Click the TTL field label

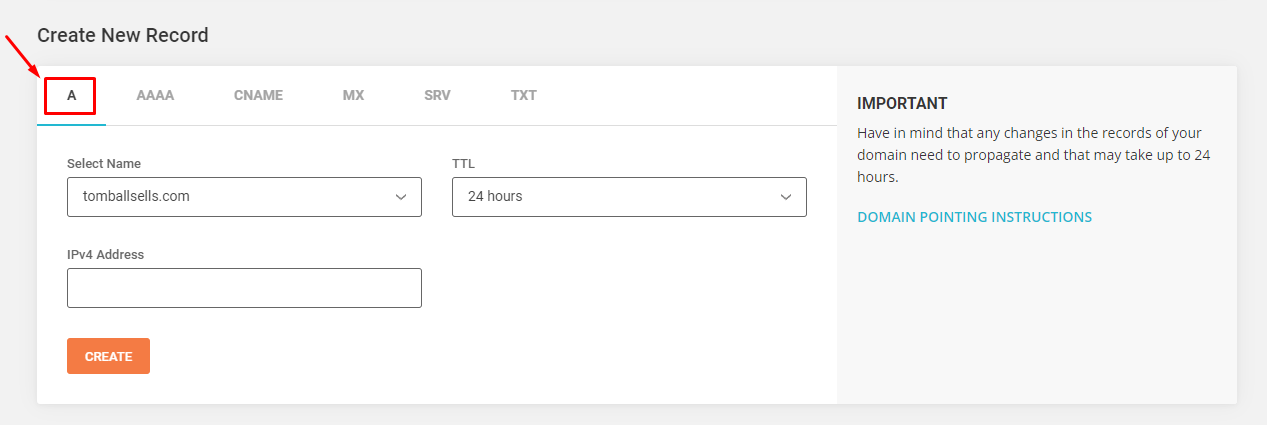pos(463,163)
